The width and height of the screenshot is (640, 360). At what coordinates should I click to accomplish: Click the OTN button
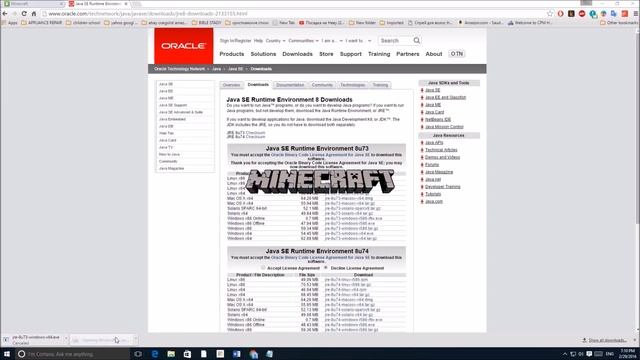tap(457, 54)
